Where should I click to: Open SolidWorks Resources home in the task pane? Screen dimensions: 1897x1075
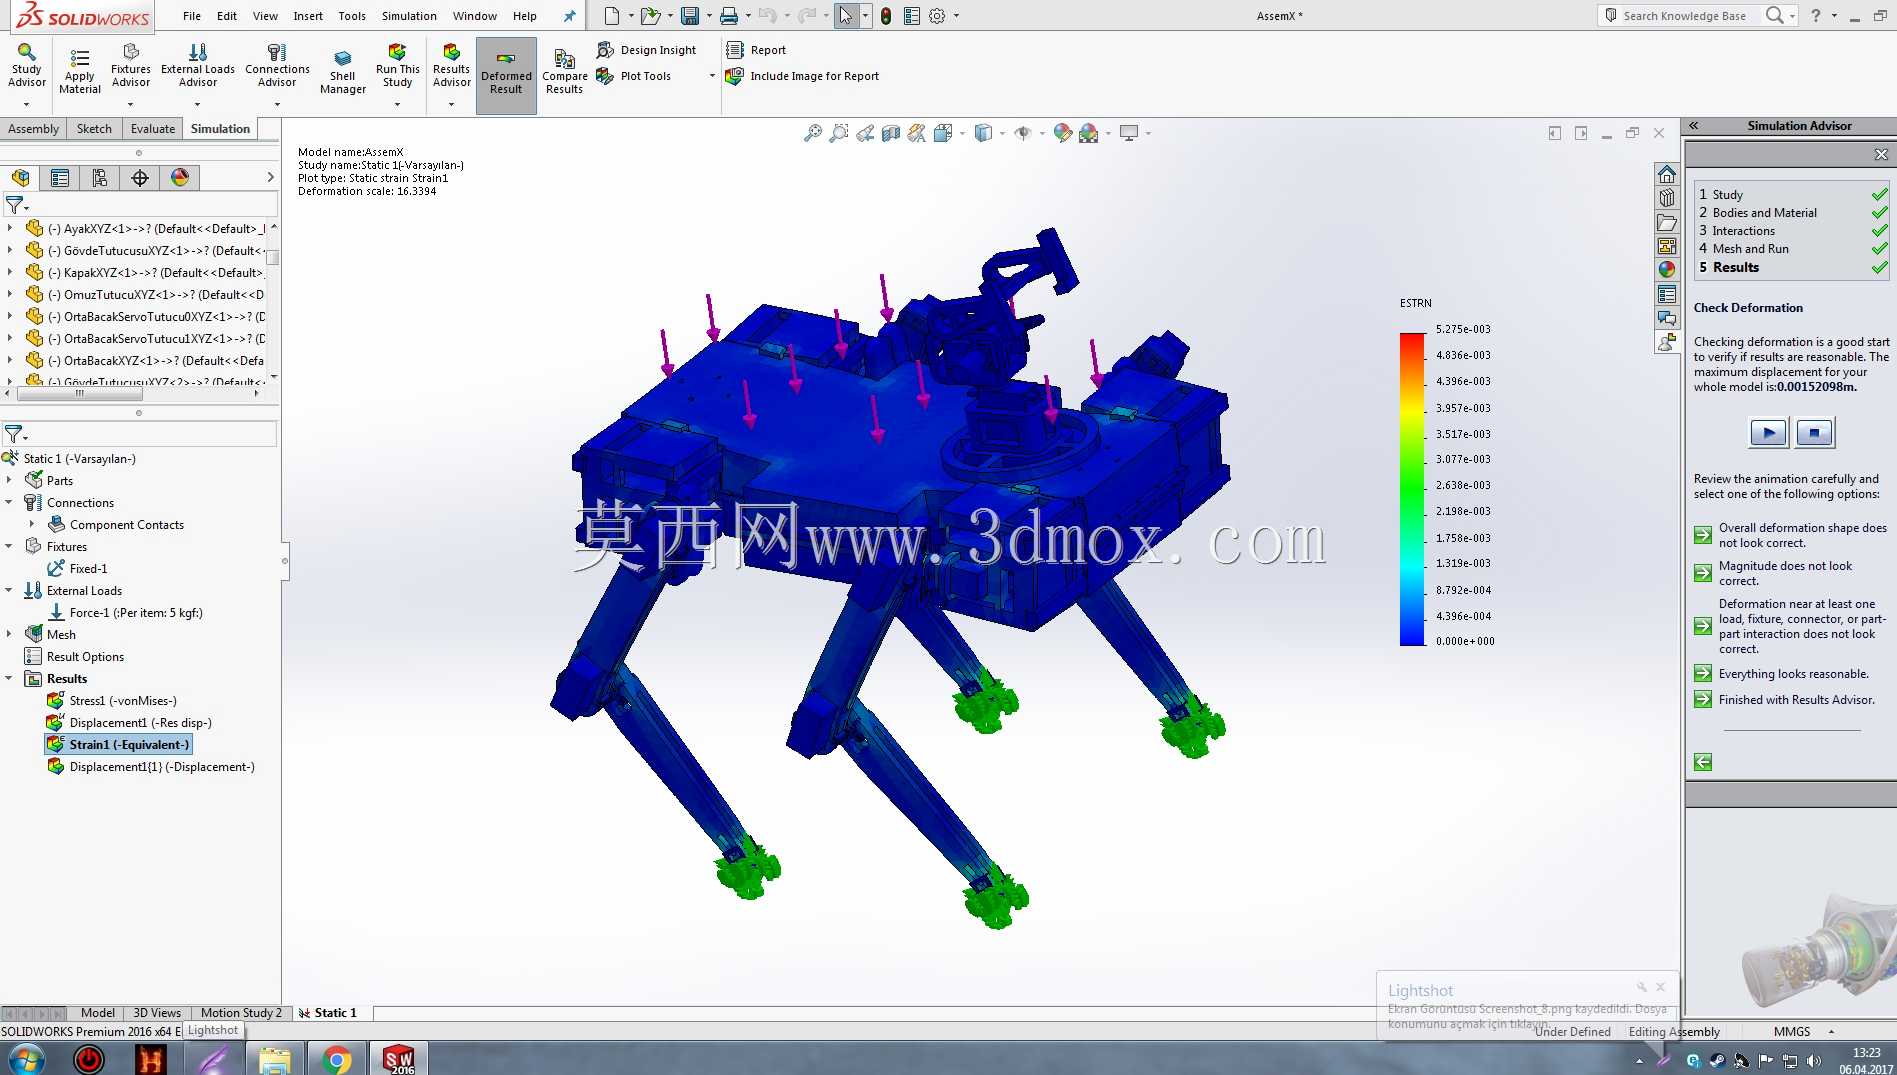click(x=1667, y=174)
